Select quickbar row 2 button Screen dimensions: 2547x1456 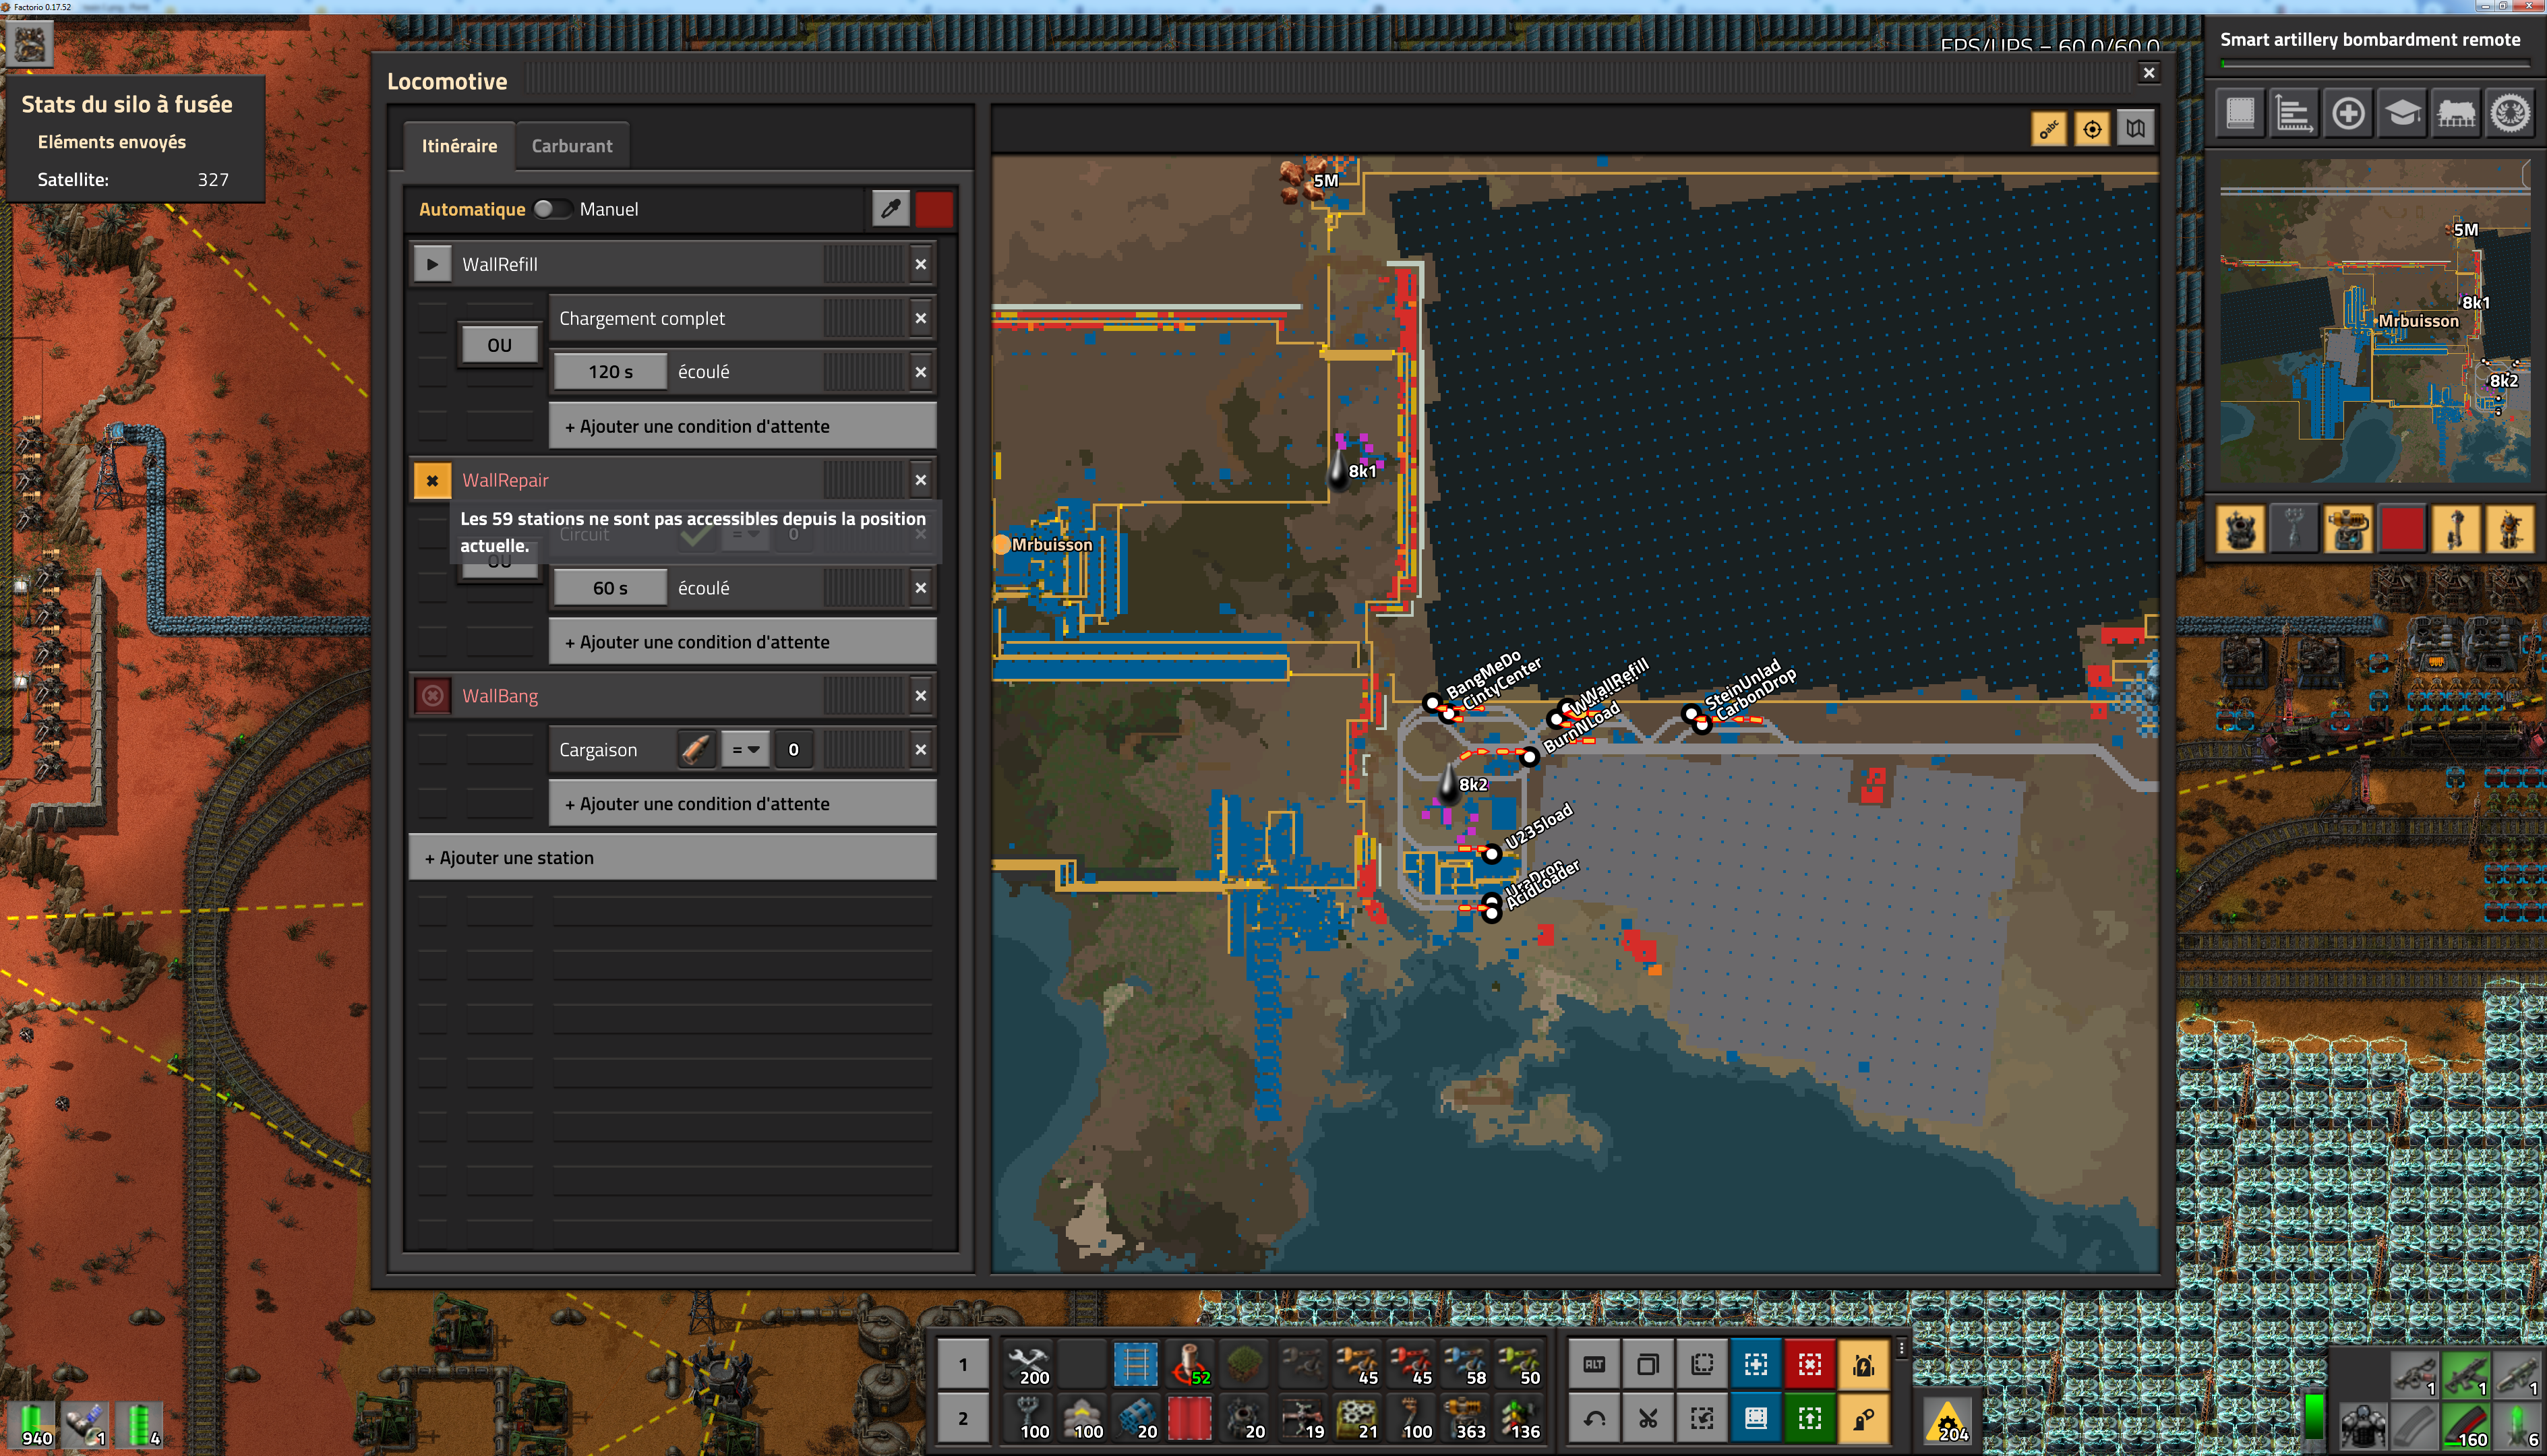[963, 1419]
